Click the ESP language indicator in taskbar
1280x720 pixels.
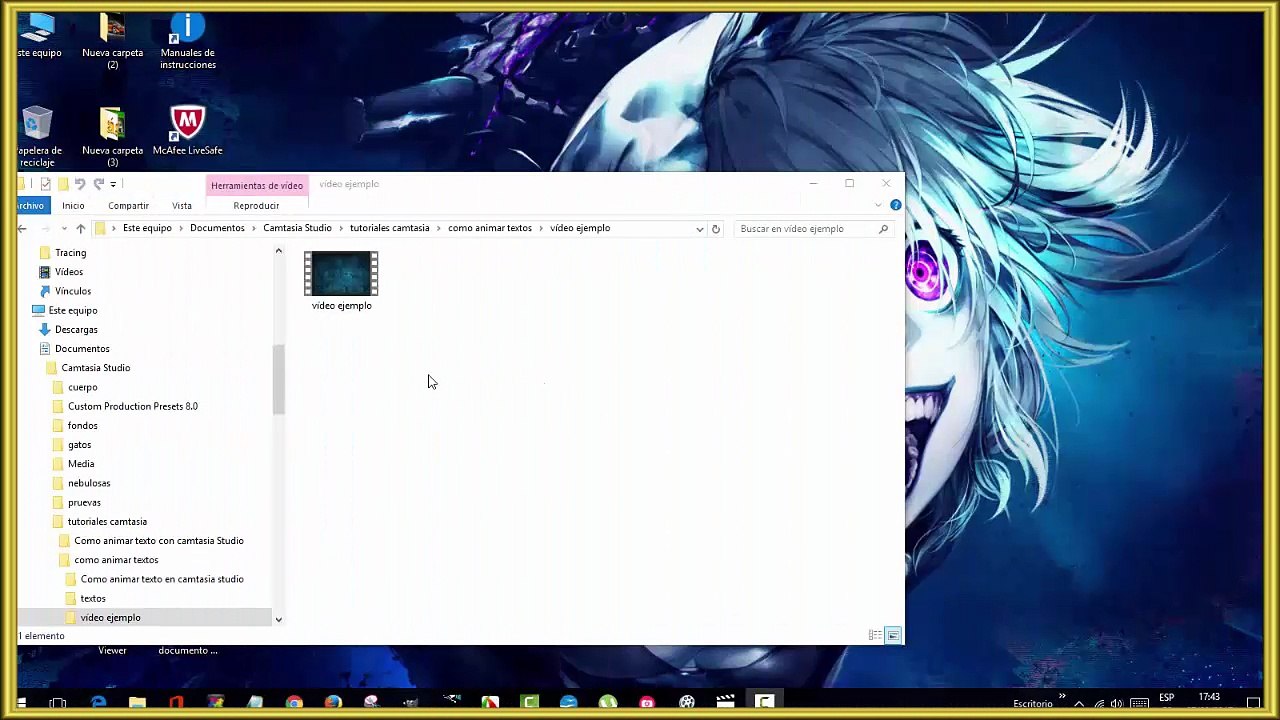tap(1167, 698)
